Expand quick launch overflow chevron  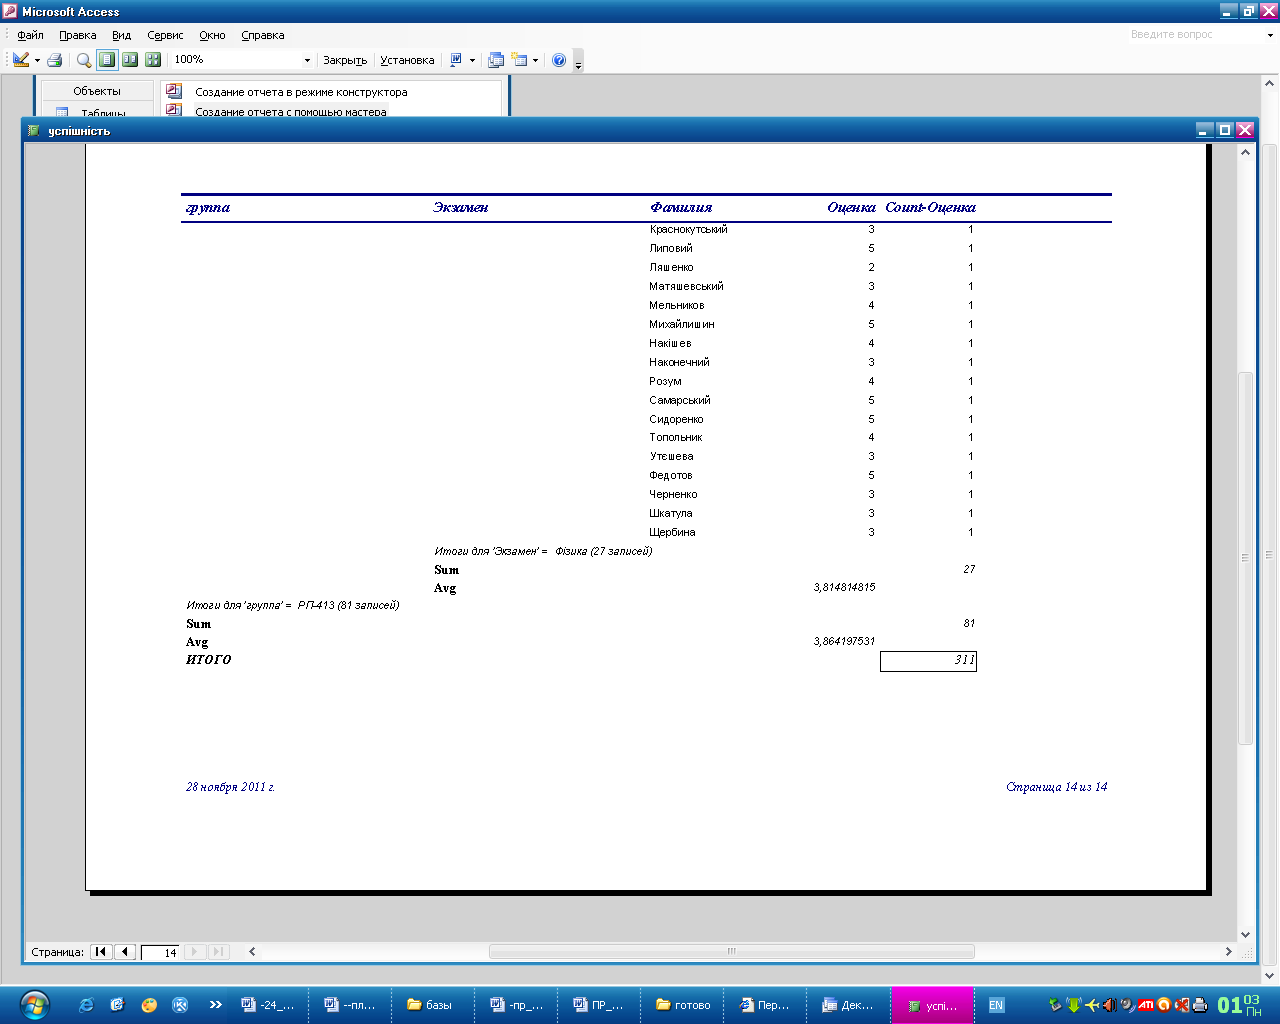(x=215, y=1005)
